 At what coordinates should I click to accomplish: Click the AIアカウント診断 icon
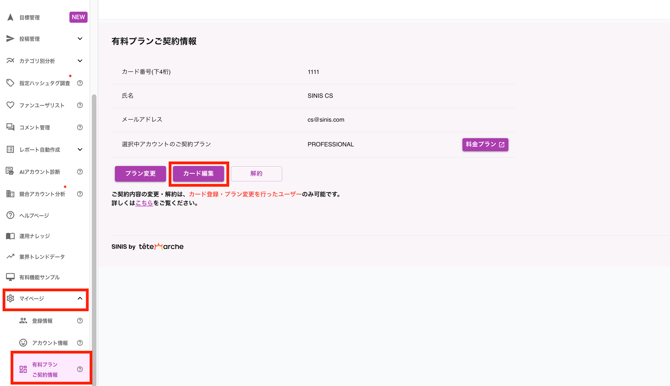[x=10, y=171]
